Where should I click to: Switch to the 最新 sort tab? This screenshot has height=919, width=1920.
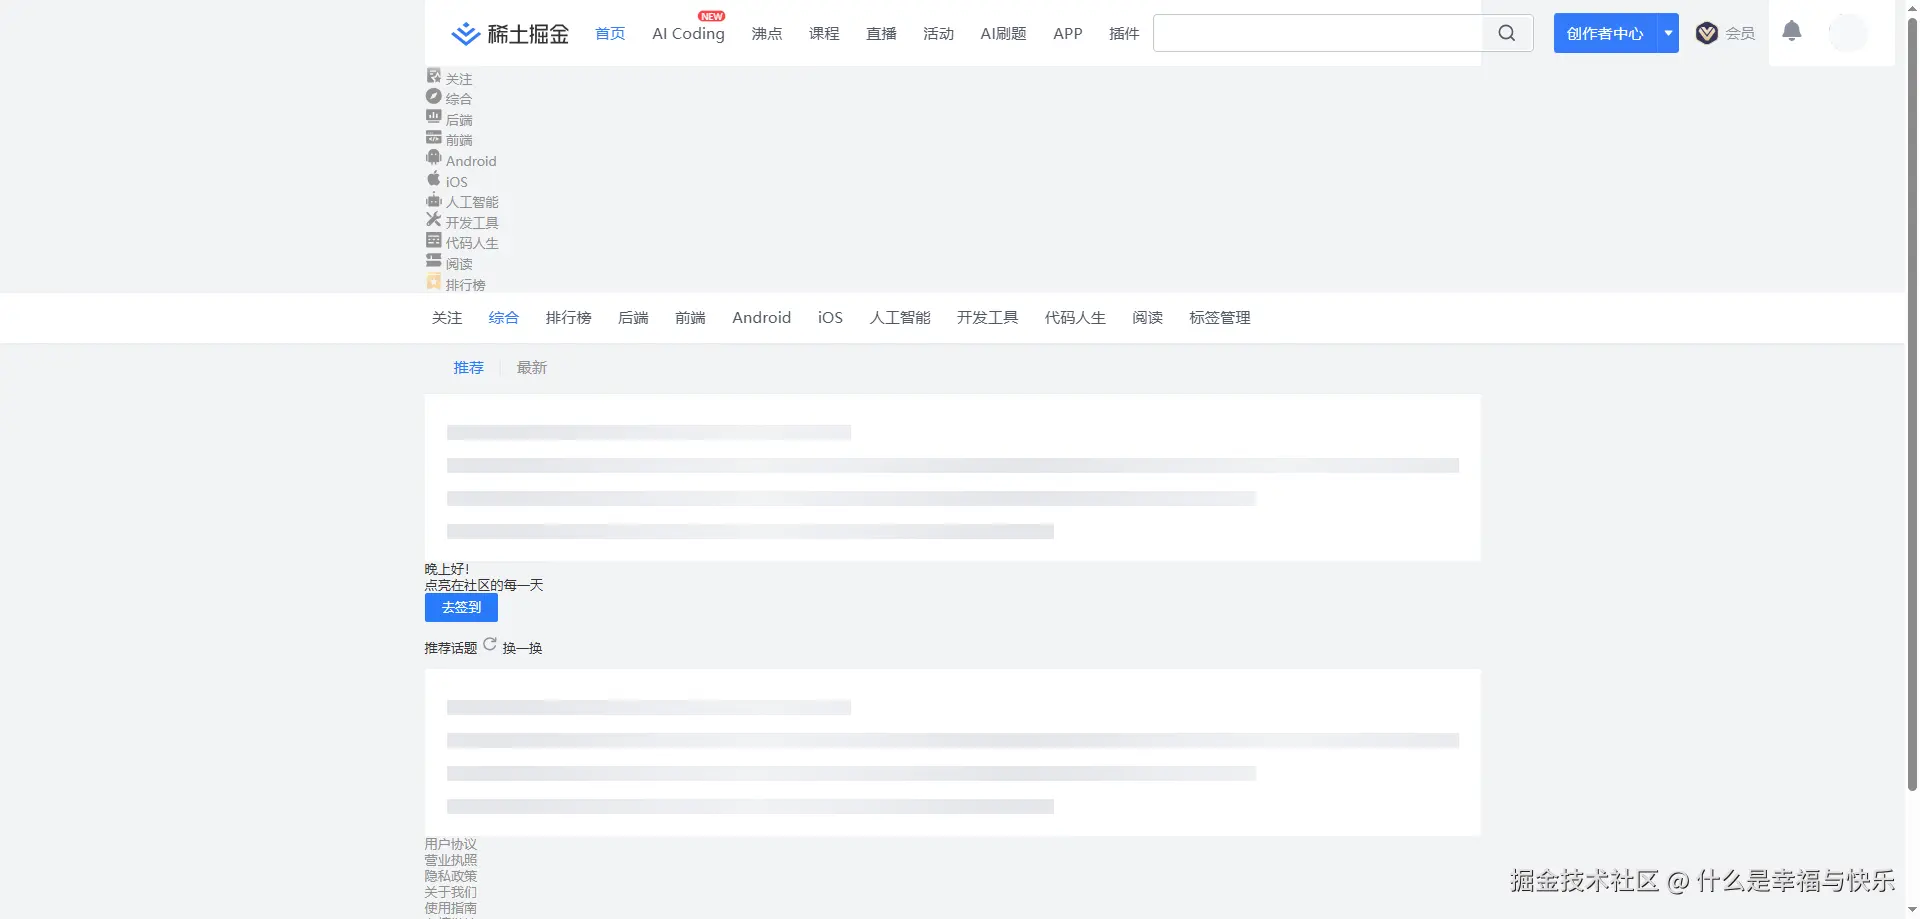tap(531, 368)
